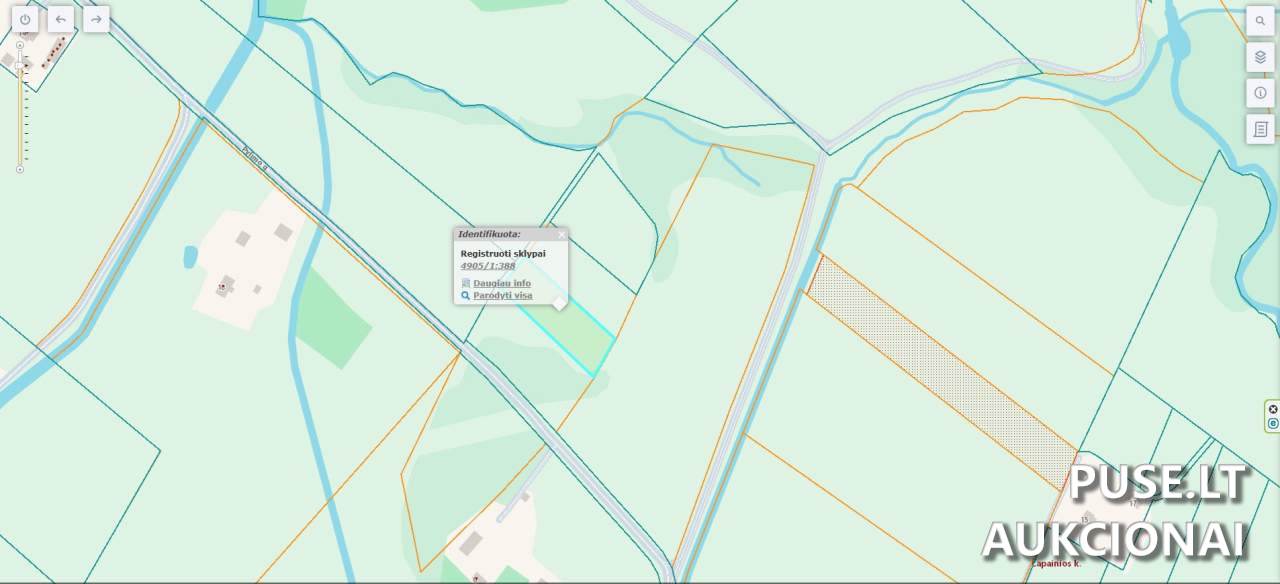Click the small X icon at right edge
This screenshot has height=584, width=1280.
(x=1273, y=409)
